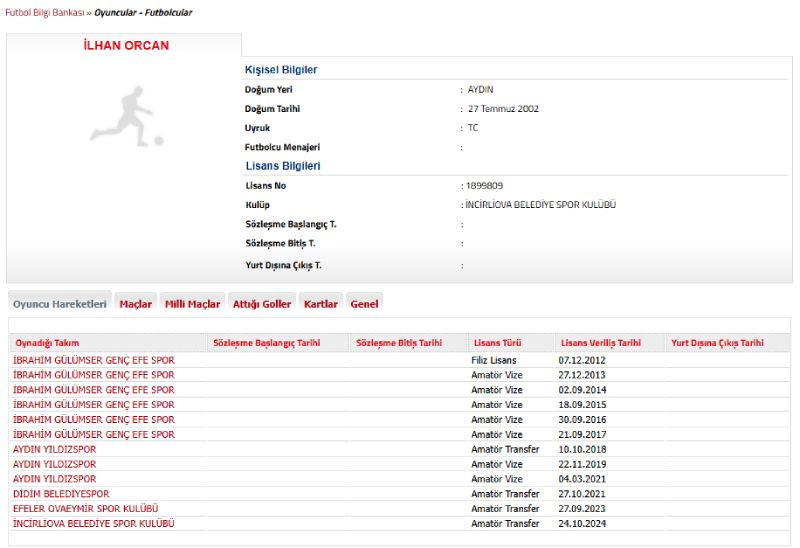Screen dimensions: 800x548
Task: Open İncirliova Belediye Spor Kulübü table link
Action: [94, 524]
